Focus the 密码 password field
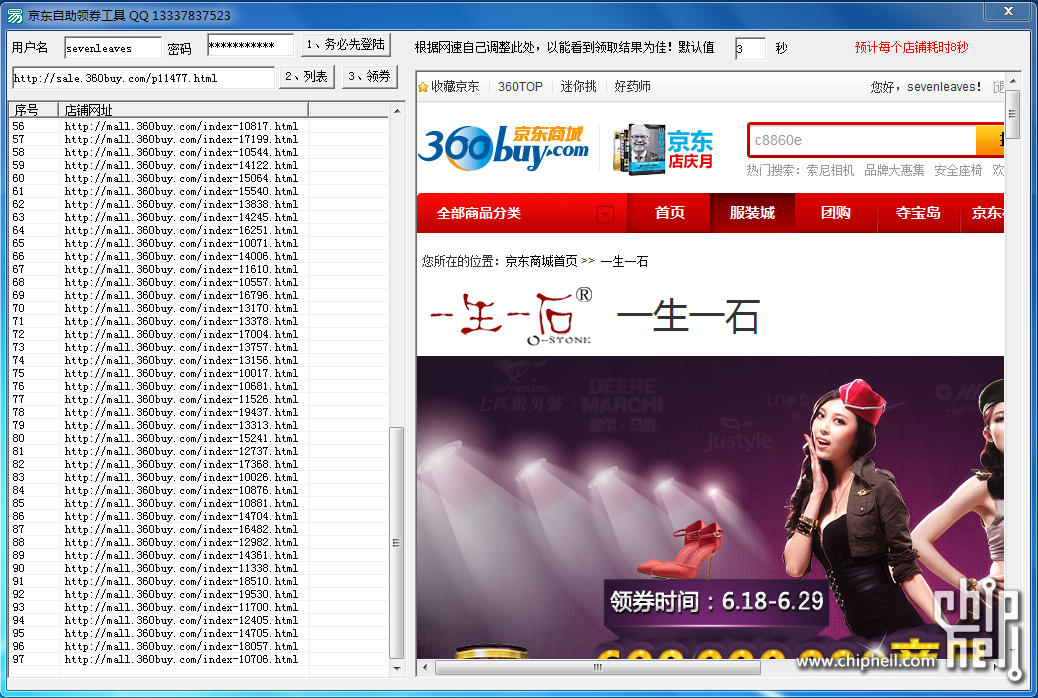This screenshot has width=1038, height=698. click(250, 45)
